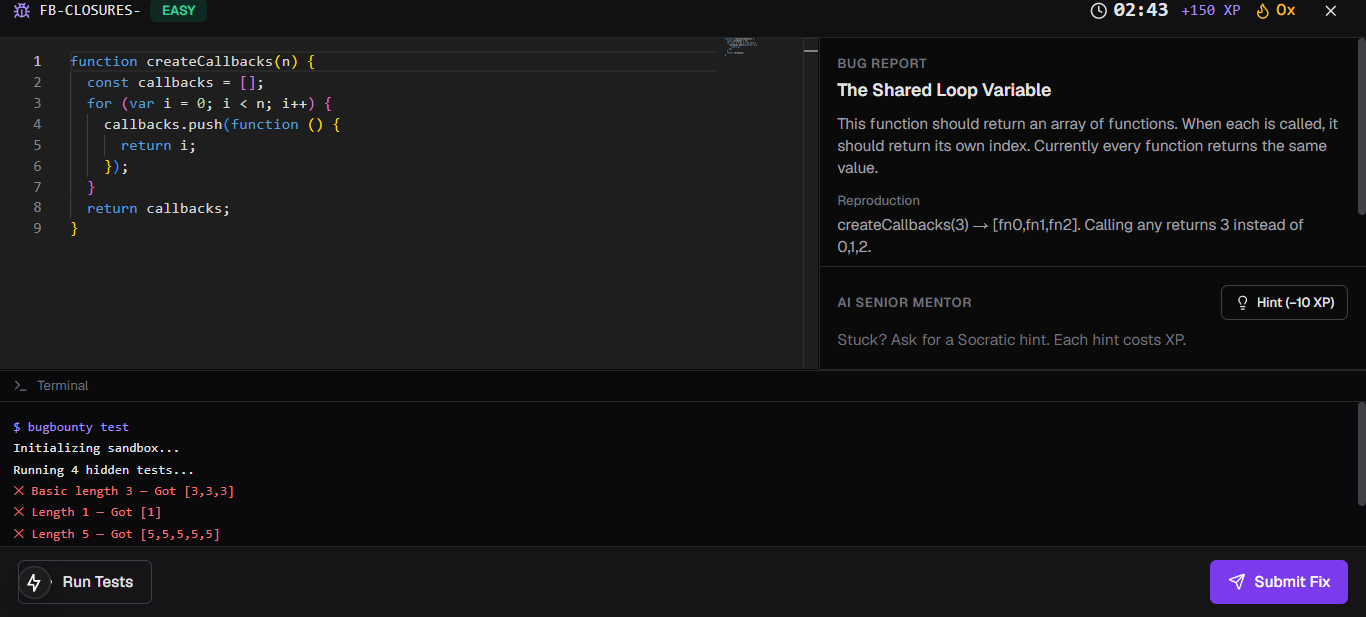The height and width of the screenshot is (617, 1366).
Task: Click the terminal prompt icon
Action: pos(20,385)
